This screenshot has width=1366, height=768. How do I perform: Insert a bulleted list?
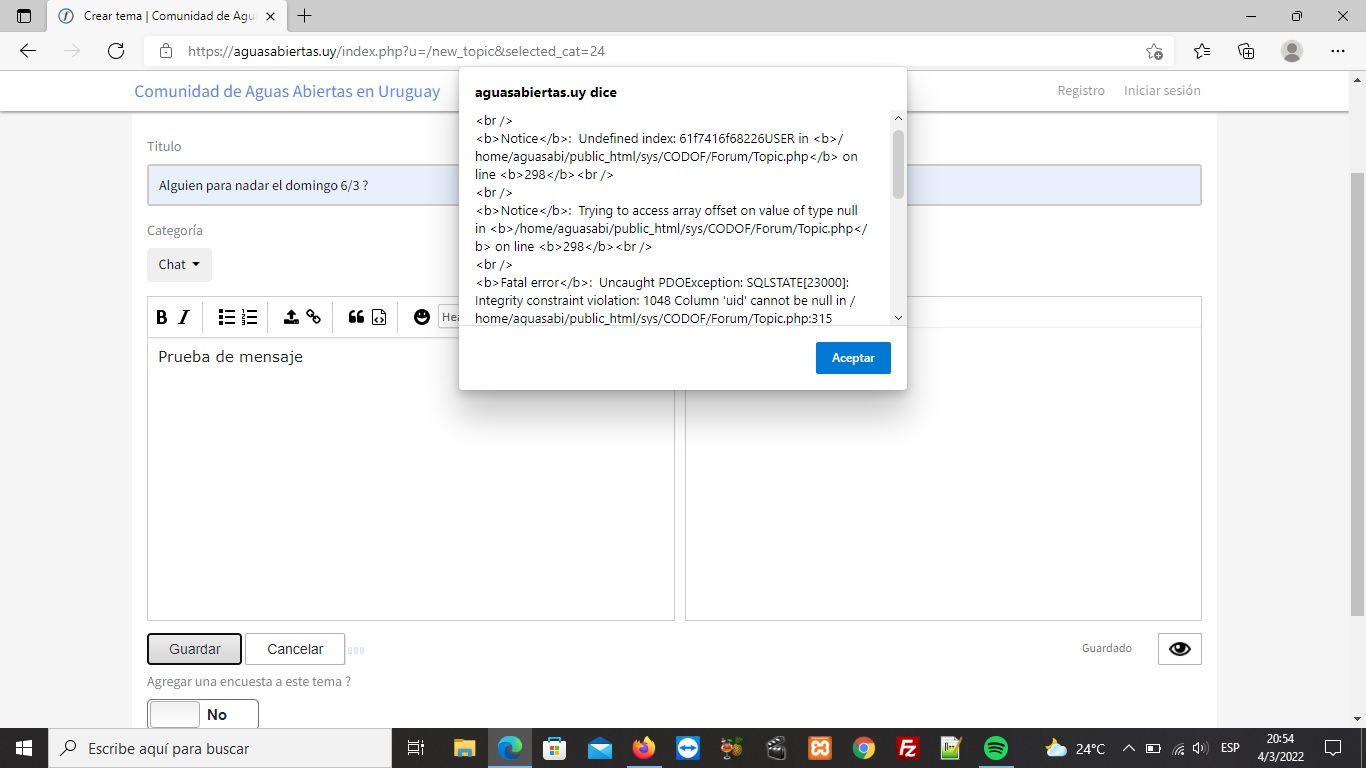click(x=227, y=317)
